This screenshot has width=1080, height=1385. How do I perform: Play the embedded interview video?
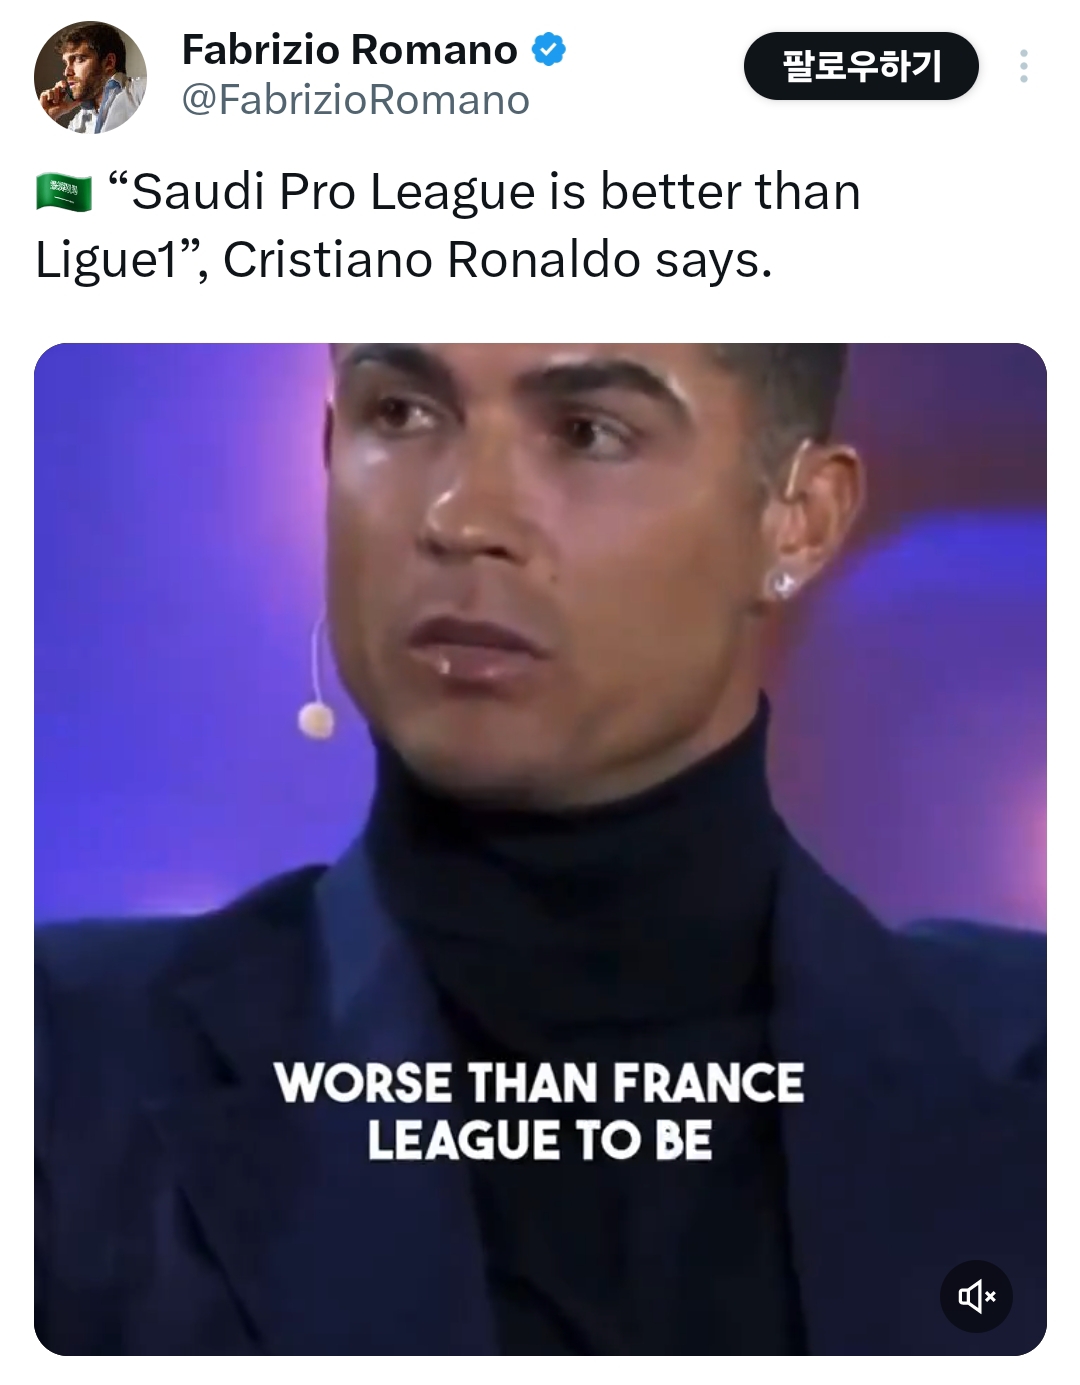point(540,849)
